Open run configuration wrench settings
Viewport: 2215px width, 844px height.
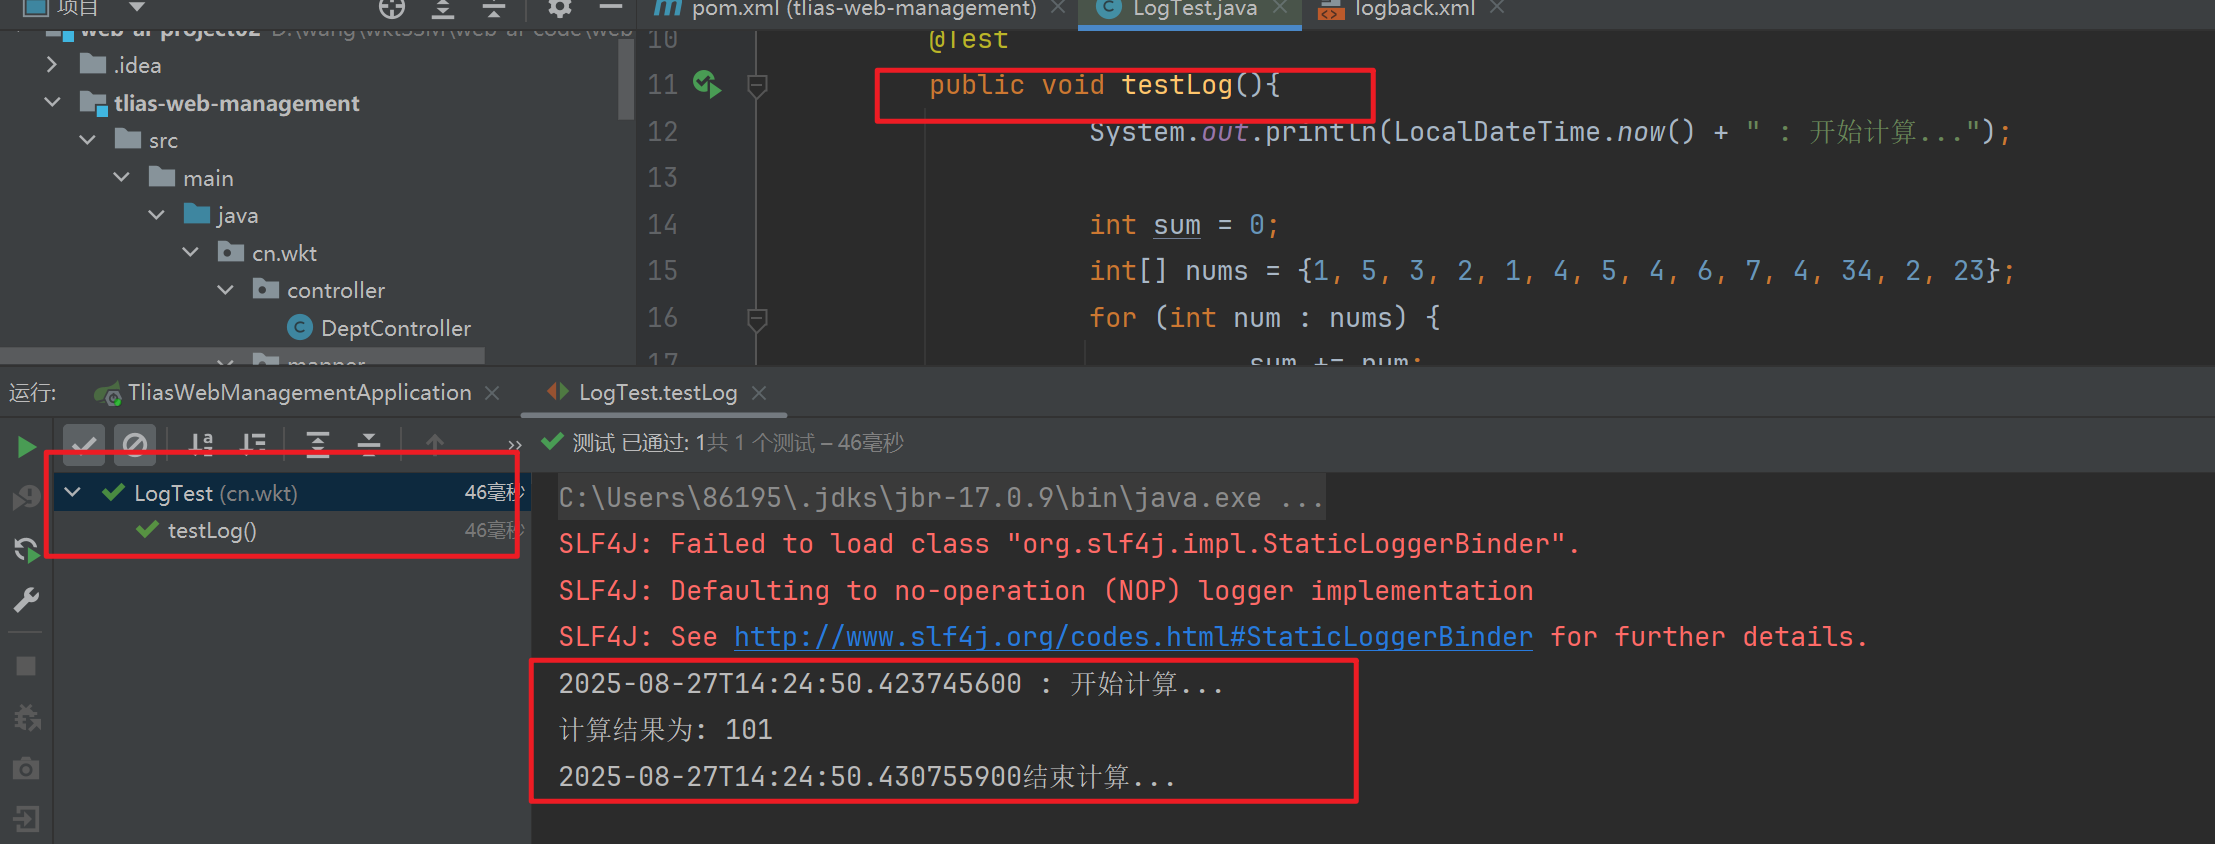point(26,600)
